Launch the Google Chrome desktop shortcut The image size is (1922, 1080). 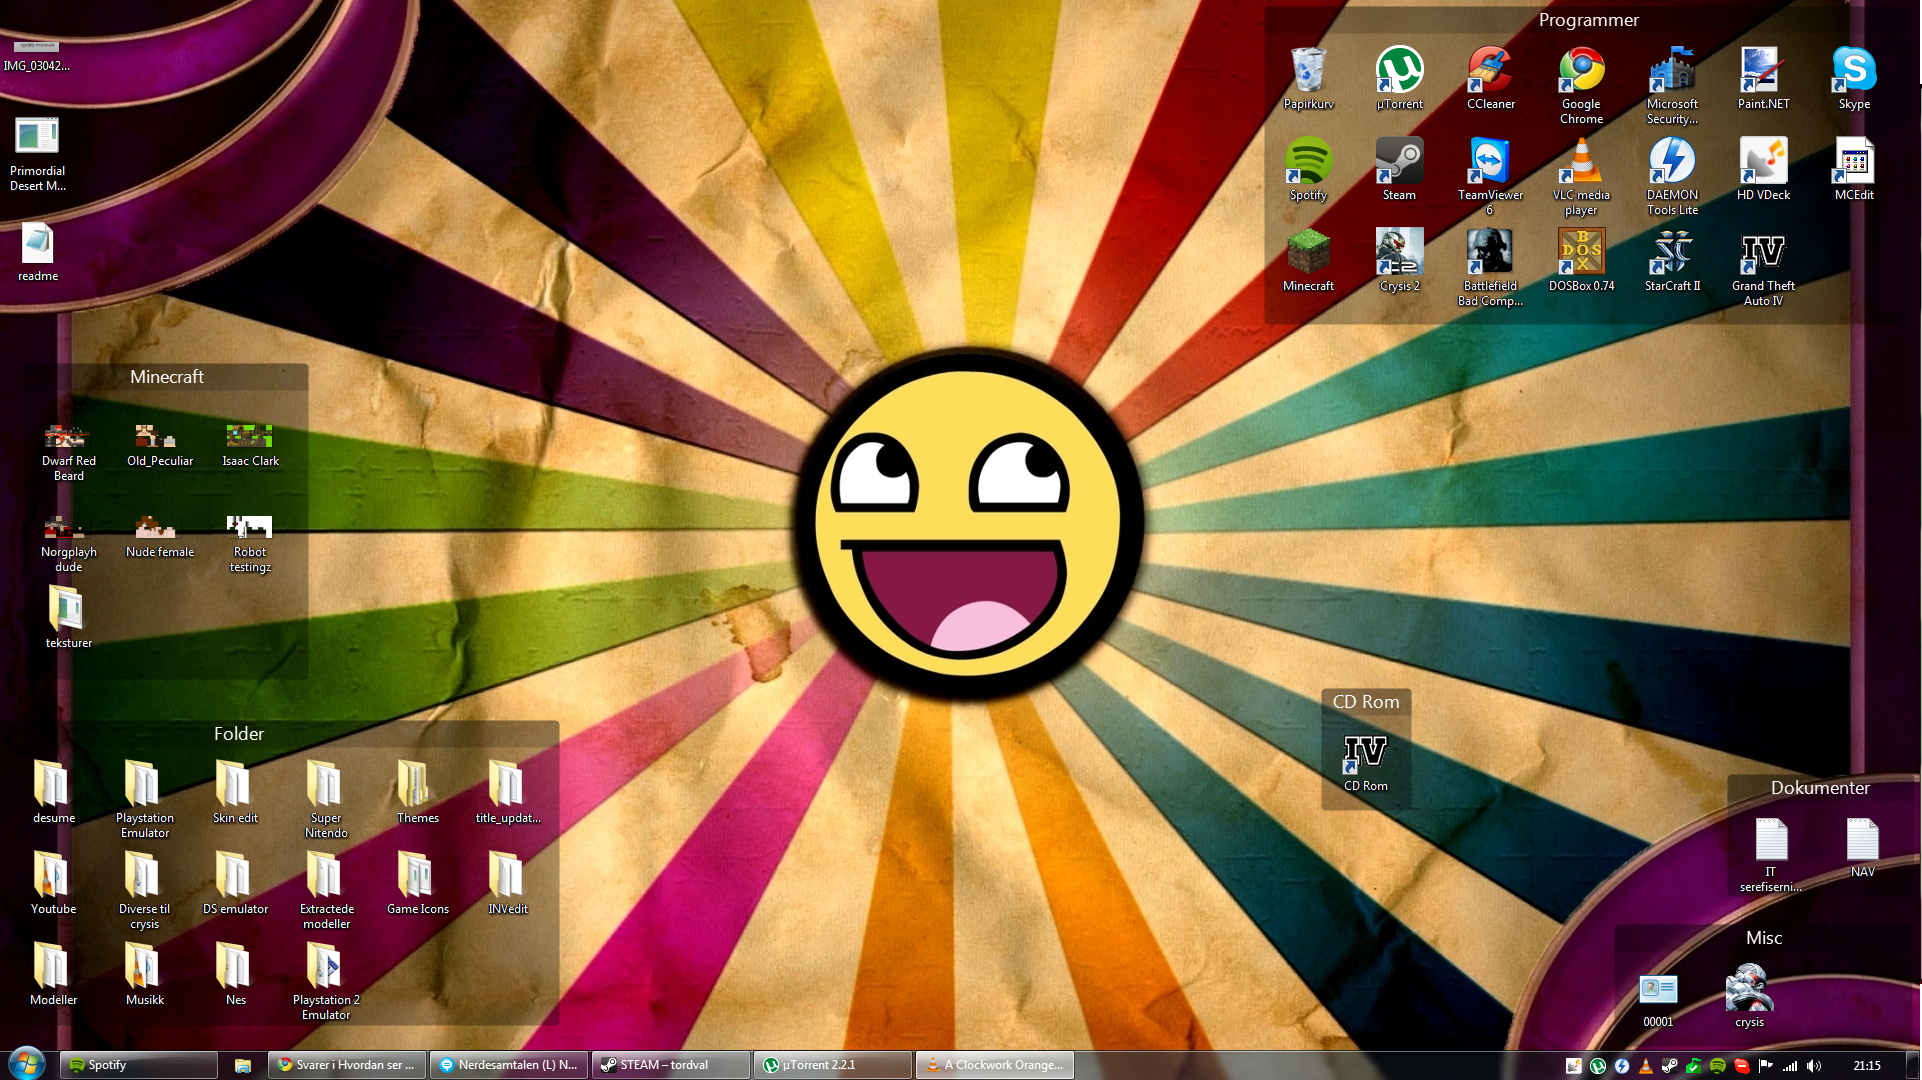click(x=1581, y=85)
